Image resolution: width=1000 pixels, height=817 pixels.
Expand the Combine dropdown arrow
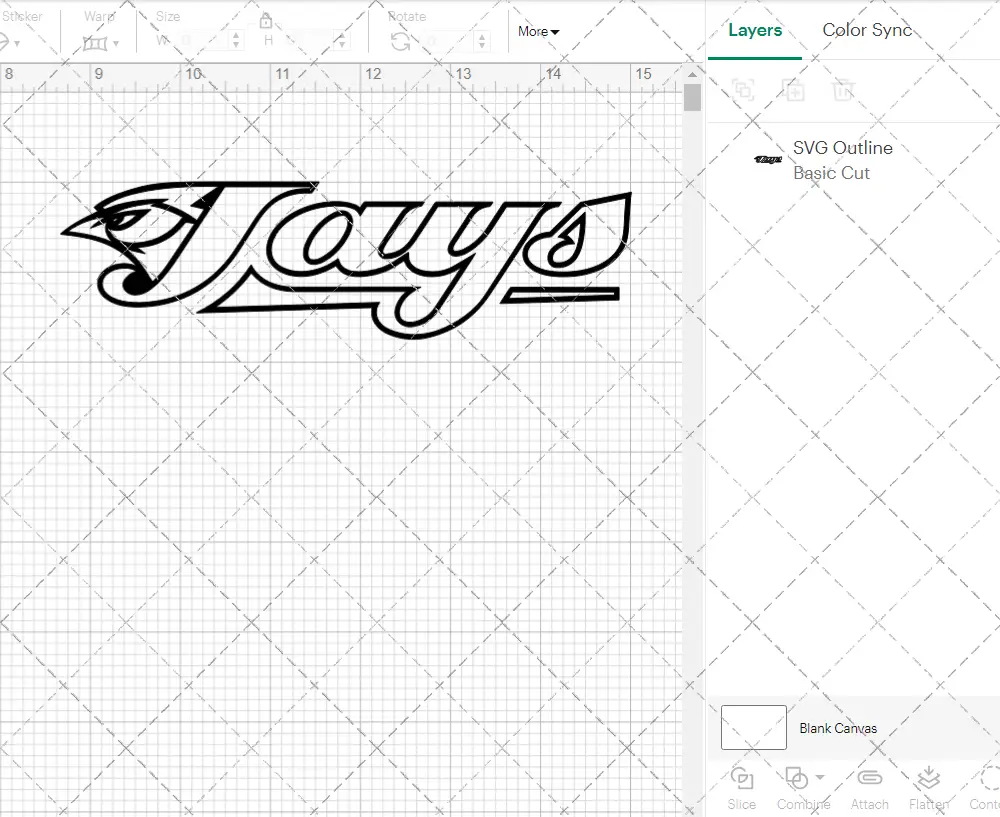pos(820,777)
